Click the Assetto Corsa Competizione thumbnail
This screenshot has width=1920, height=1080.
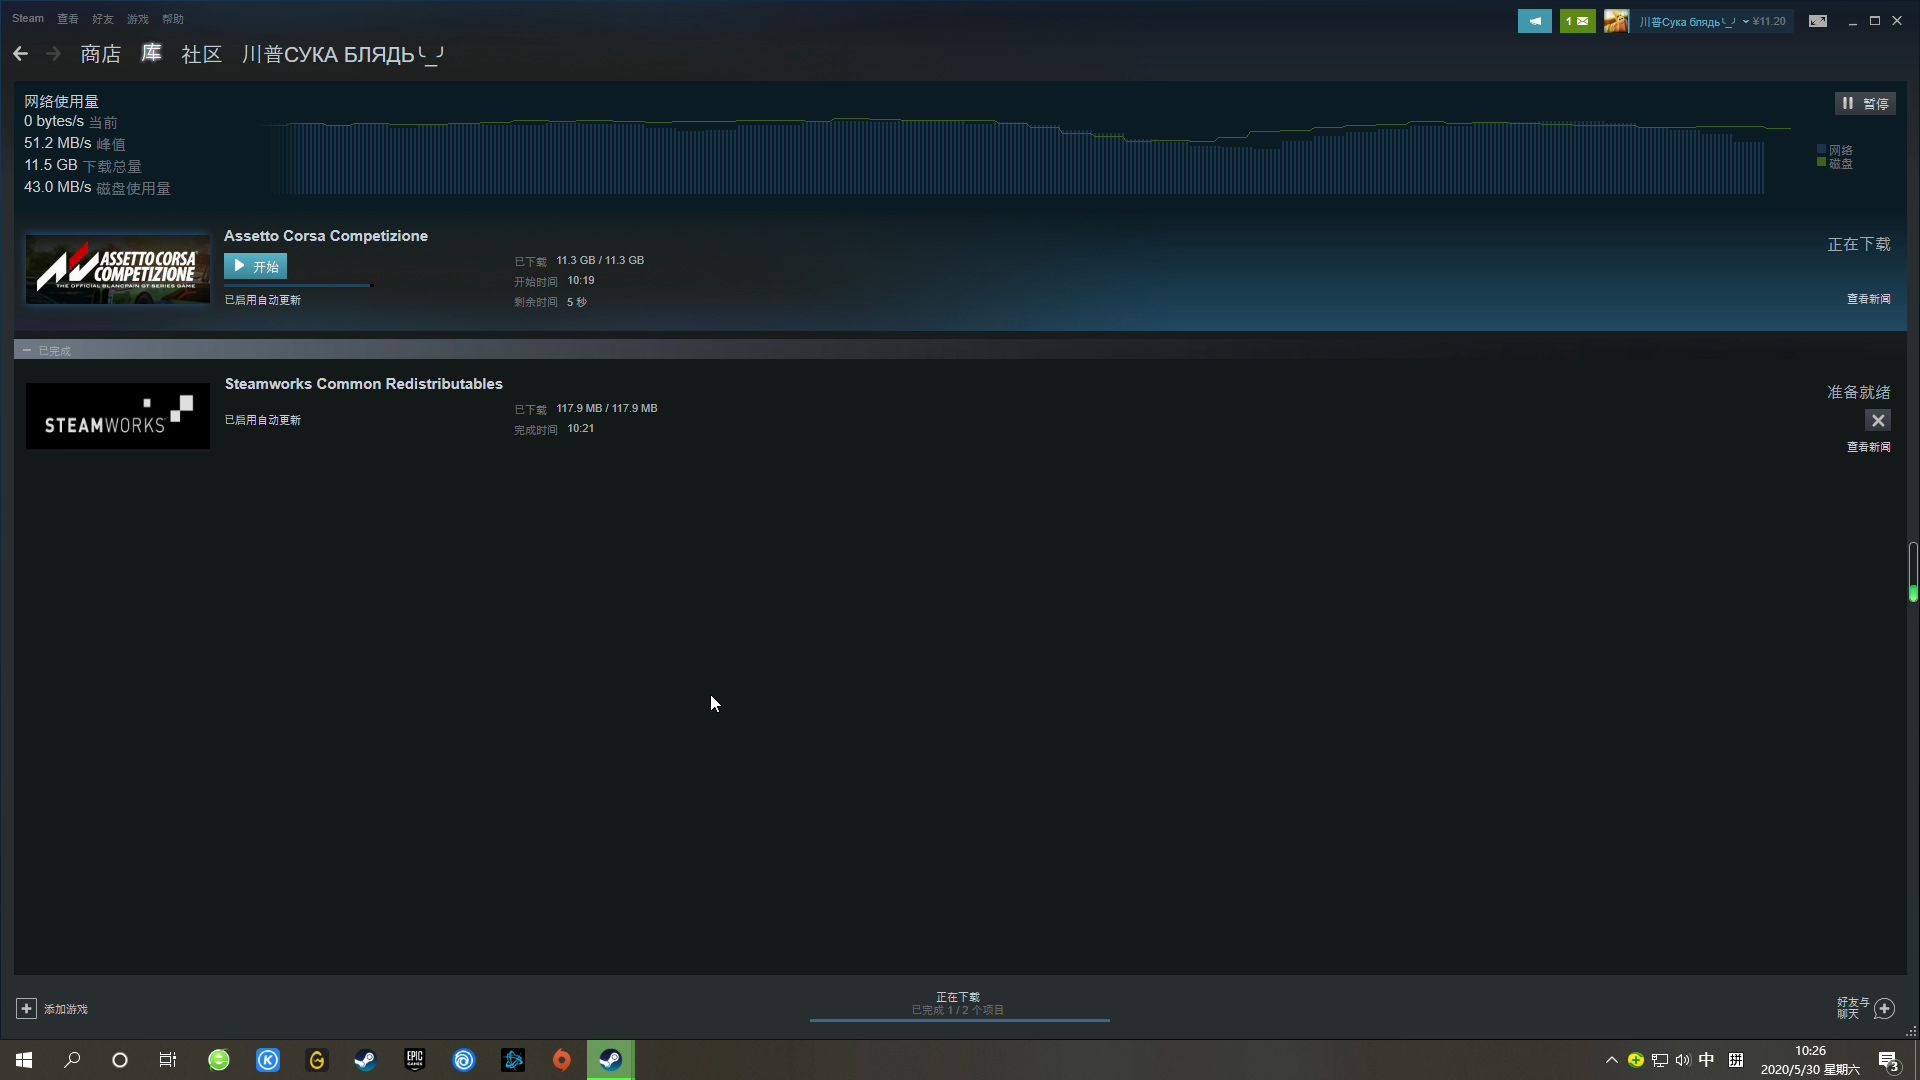(118, 269)
